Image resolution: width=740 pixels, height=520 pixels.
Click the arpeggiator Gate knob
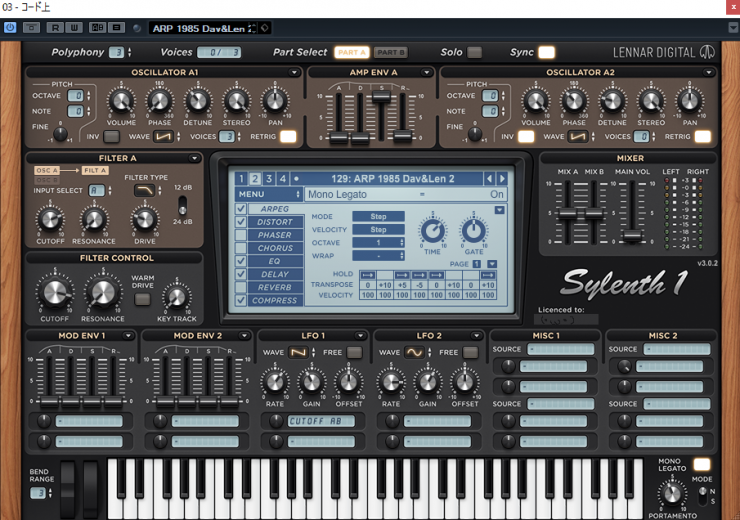click(x=474, y=231)
